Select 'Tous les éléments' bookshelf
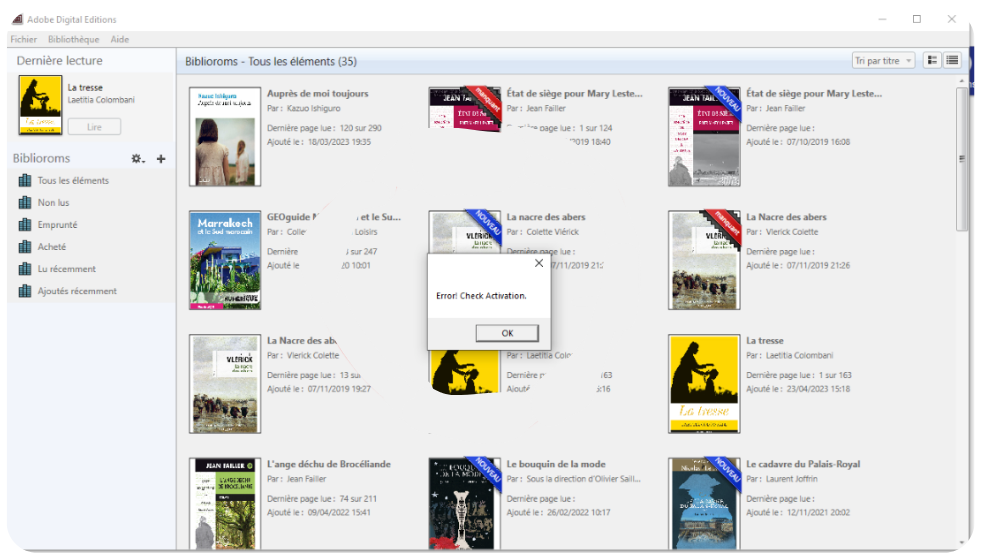 click(x=72, y=181)
